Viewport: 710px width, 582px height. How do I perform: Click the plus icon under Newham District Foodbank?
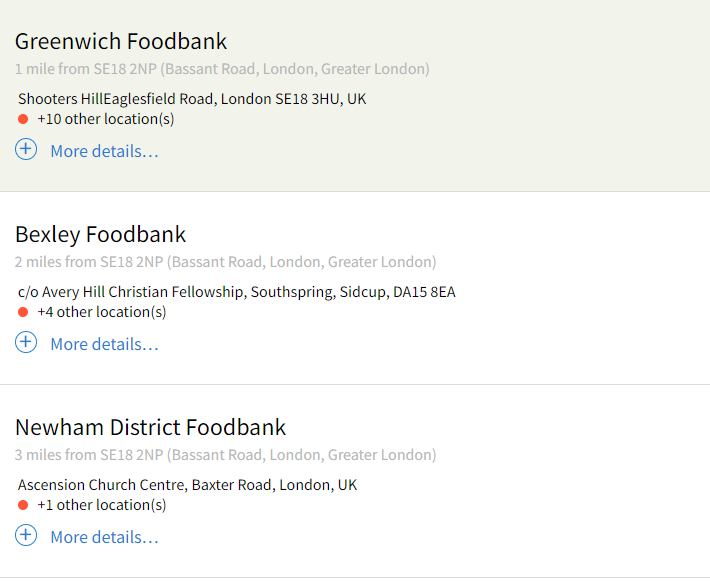coord(26,535)
